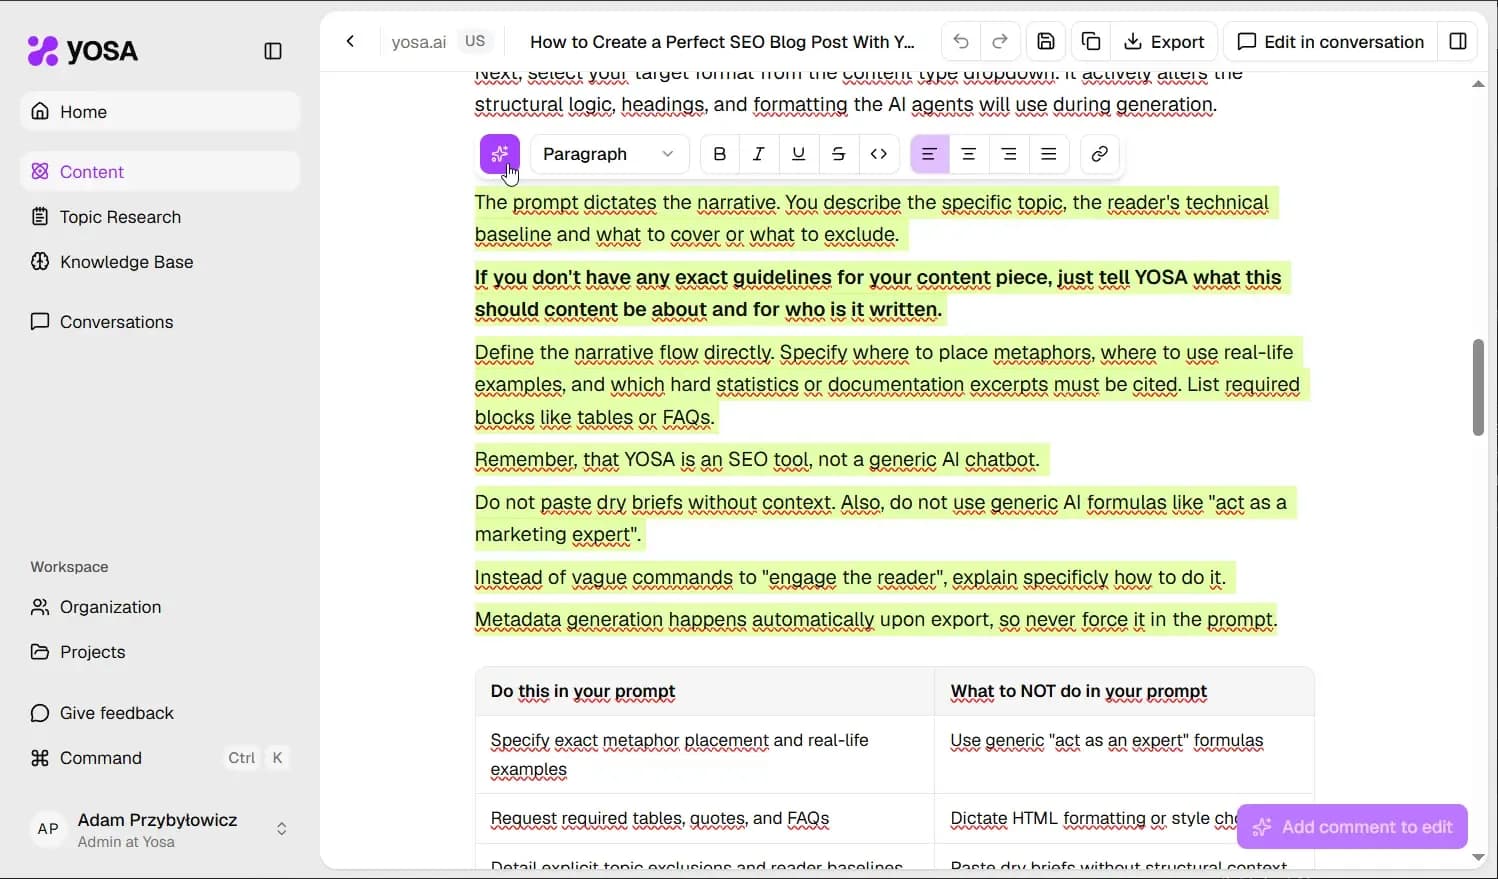
Task: Redo the last change
Action: (1000, 41)
